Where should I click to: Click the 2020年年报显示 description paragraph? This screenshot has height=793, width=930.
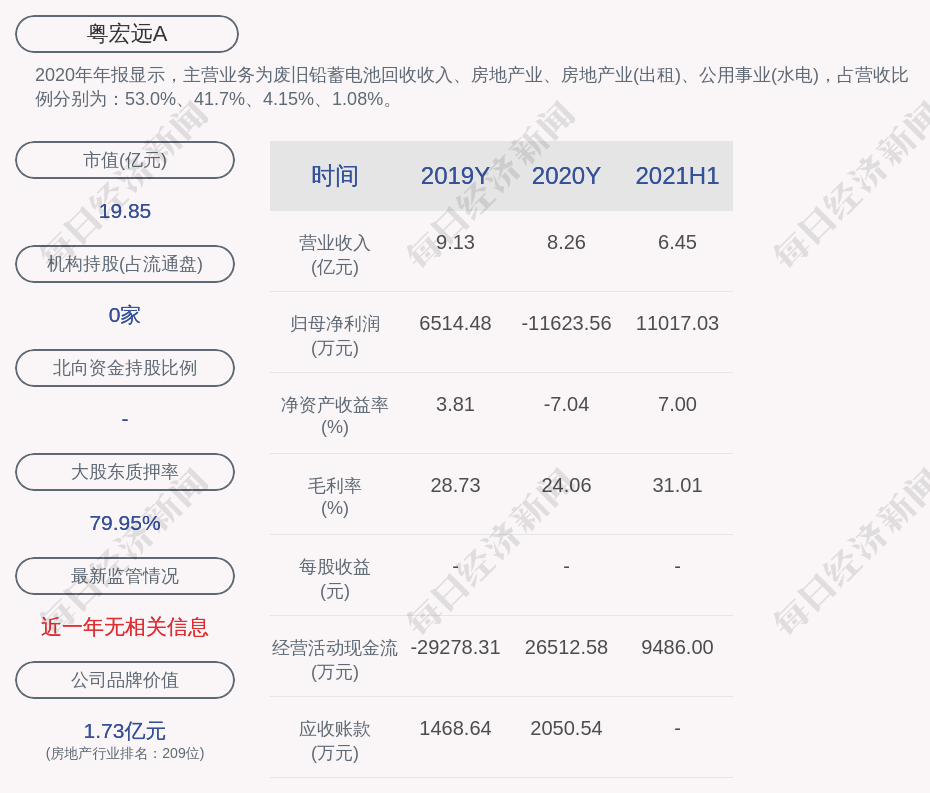(472, 87)
